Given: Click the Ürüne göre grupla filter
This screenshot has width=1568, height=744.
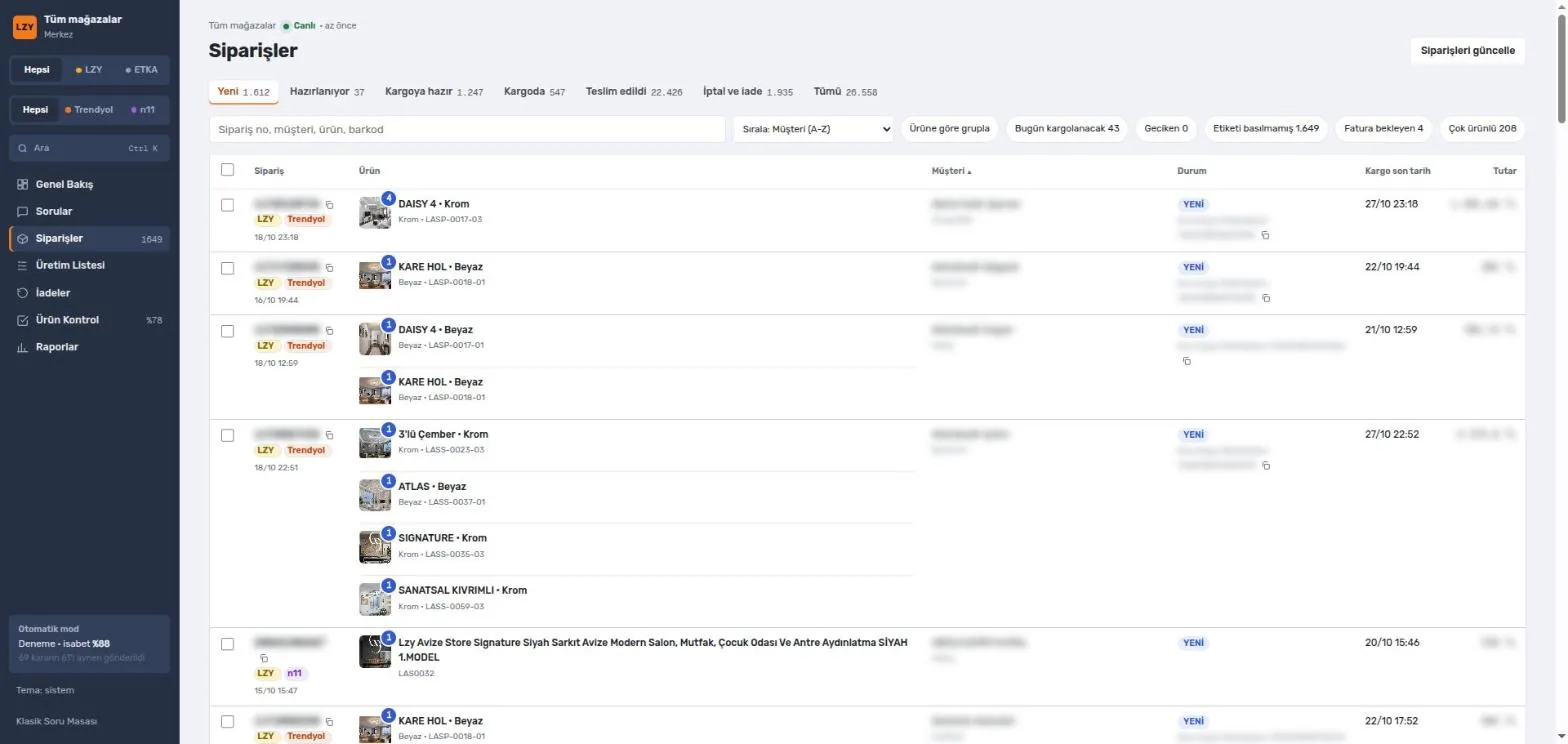Looking at the screenshot, I should [x=949, y=128].
